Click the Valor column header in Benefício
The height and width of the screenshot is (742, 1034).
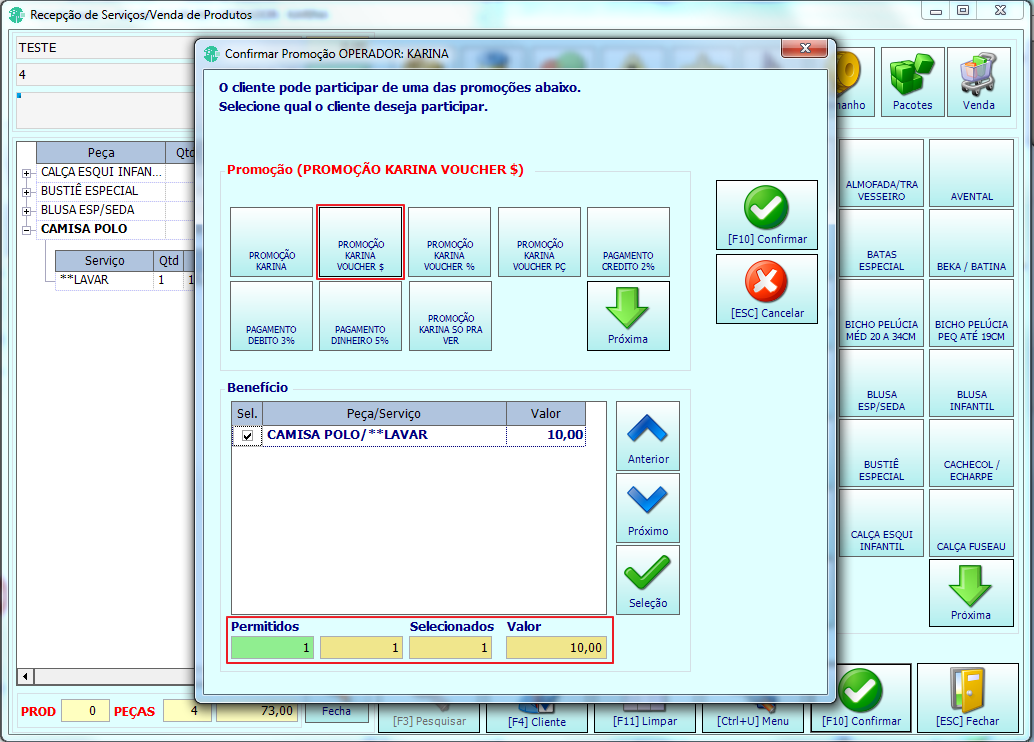545,414
